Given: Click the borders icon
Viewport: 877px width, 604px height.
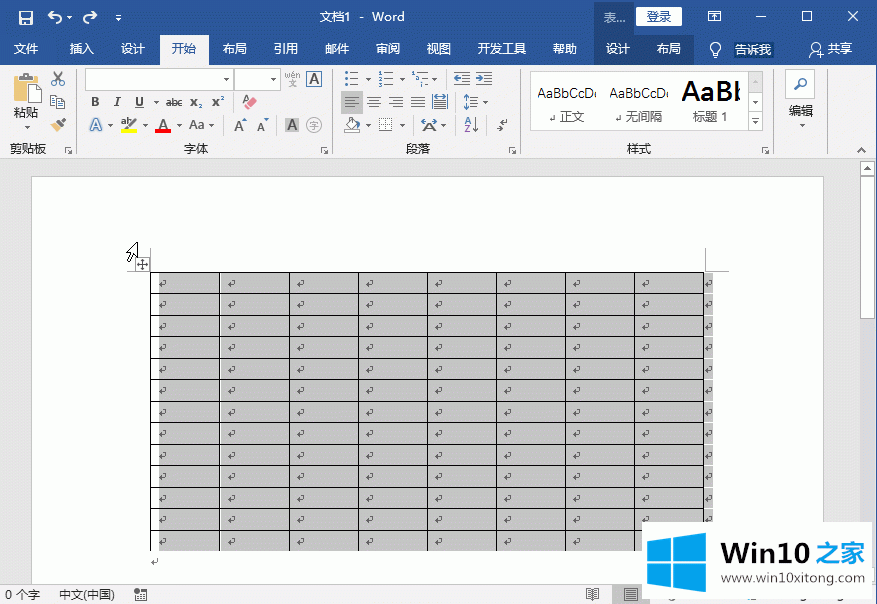Looking at the screenshot, I should tap(386, 125).
